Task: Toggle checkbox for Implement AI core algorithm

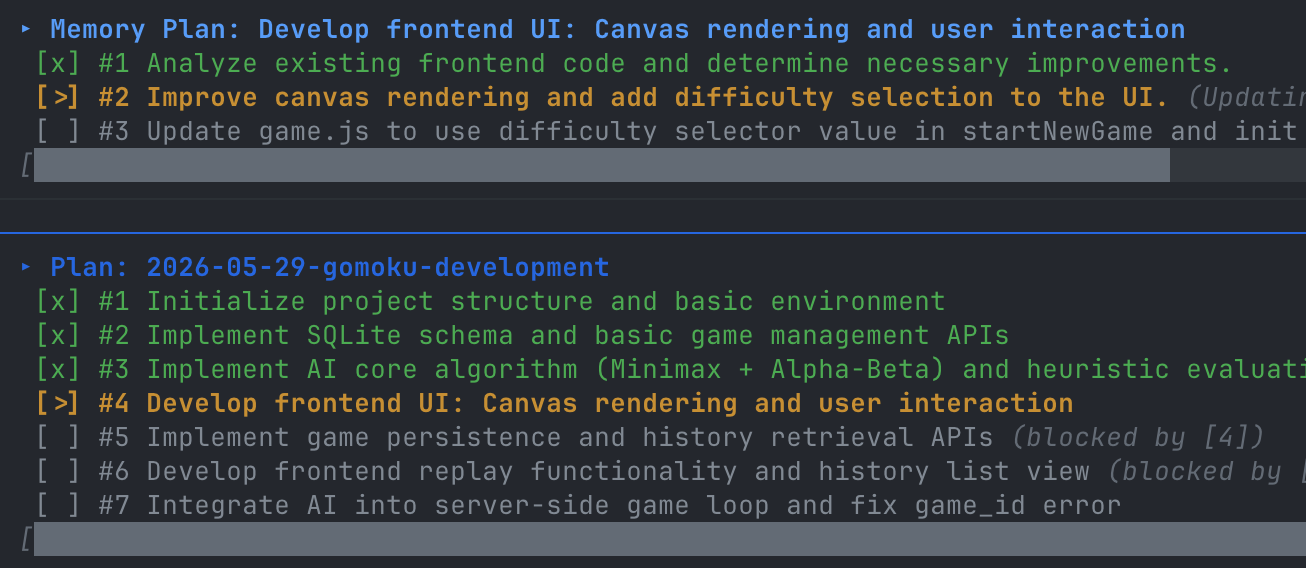Action: [x=58, y=370]
